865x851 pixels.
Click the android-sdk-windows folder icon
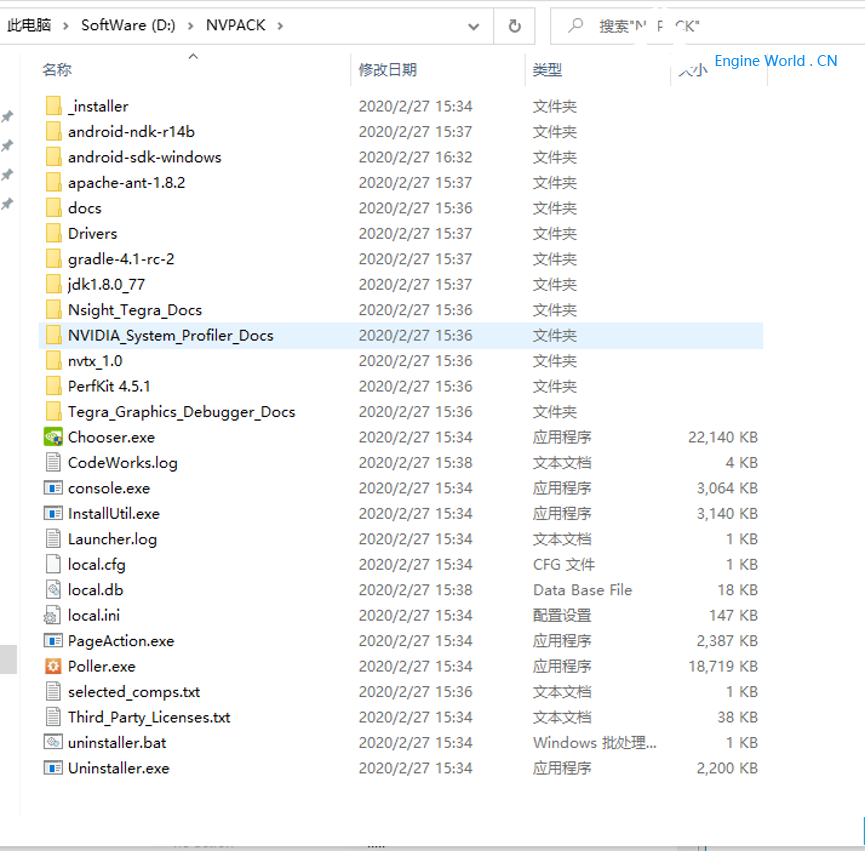tap(53, 157)
